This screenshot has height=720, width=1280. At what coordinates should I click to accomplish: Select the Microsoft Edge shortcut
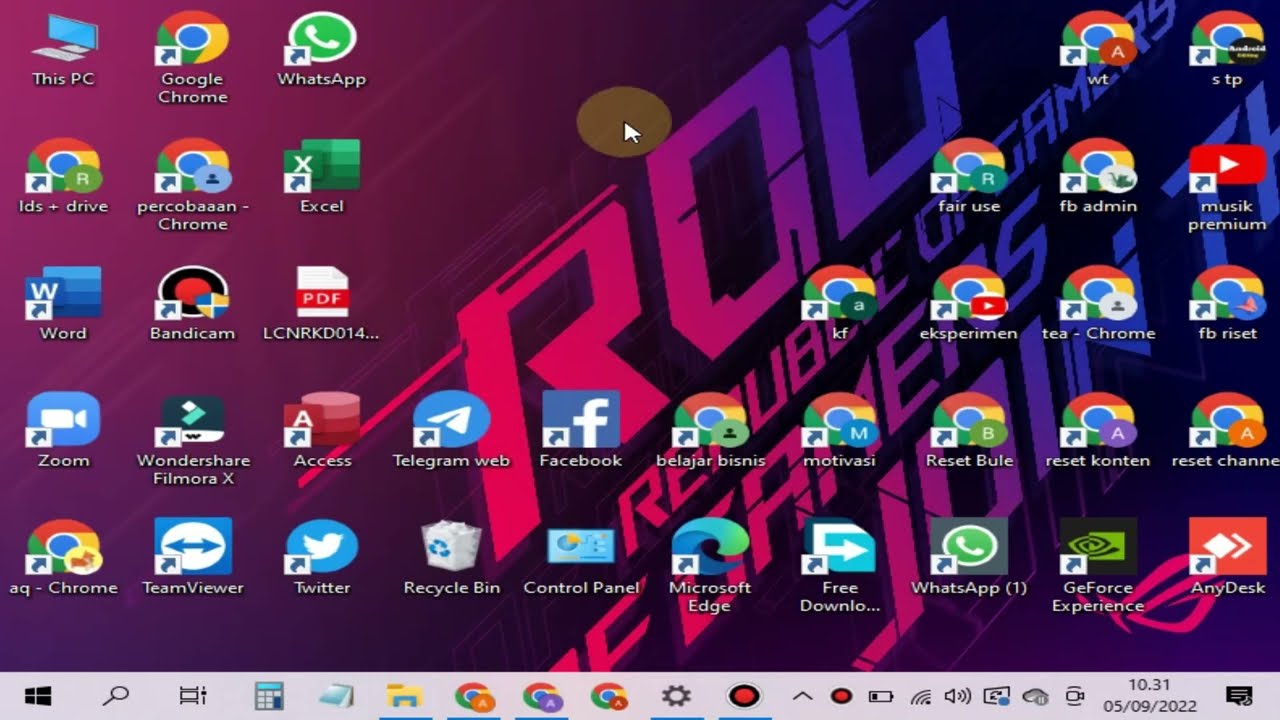click(710, 567)
